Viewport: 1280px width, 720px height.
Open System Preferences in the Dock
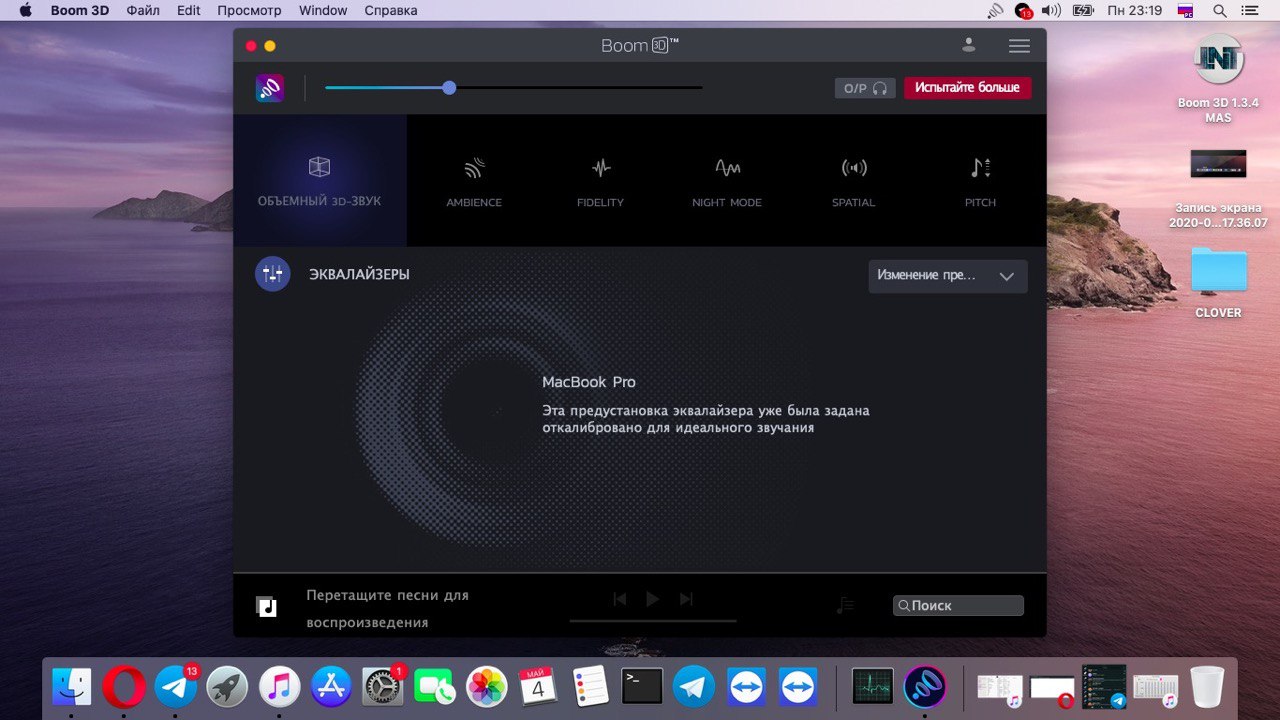pyautogui.click(x=383, y=687)
